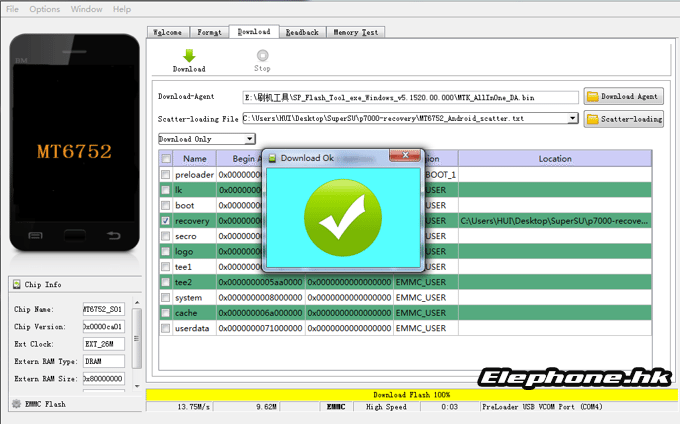Uncheck the recovery partition checkbox
Screen dimensions: 680x424
click(x=166, y=220)
